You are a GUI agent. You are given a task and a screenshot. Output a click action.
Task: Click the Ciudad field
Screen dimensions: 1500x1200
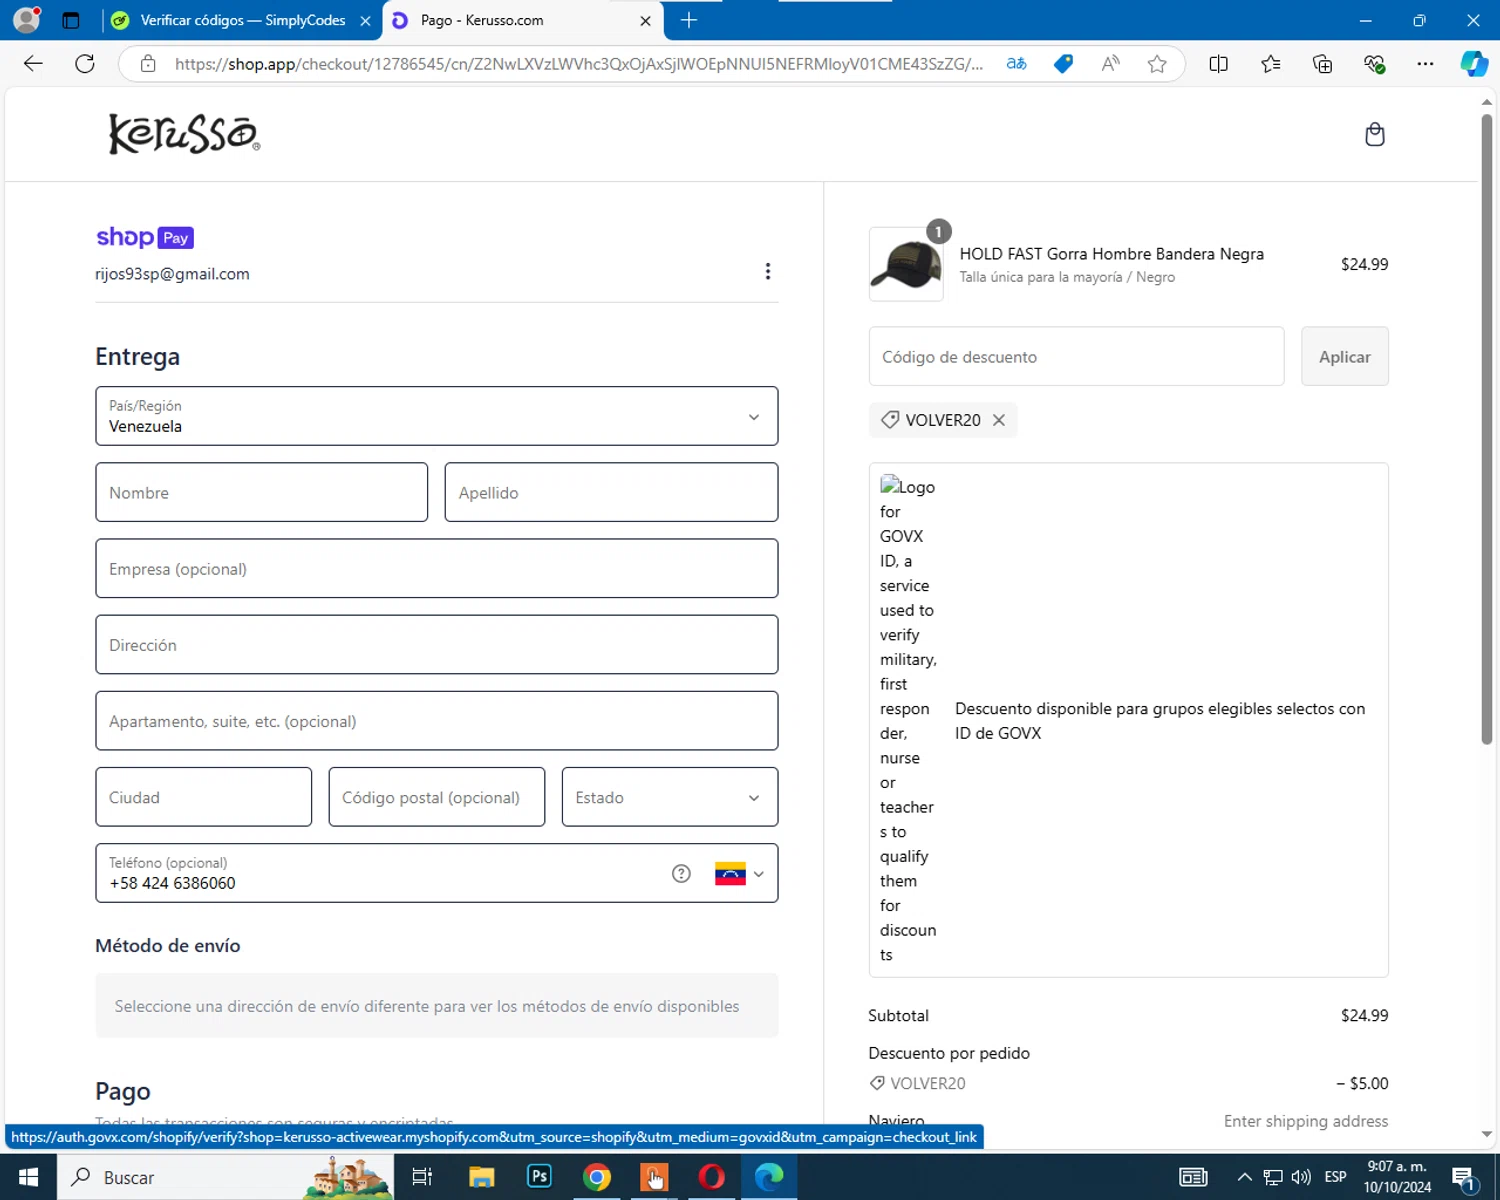pos(204,797)
